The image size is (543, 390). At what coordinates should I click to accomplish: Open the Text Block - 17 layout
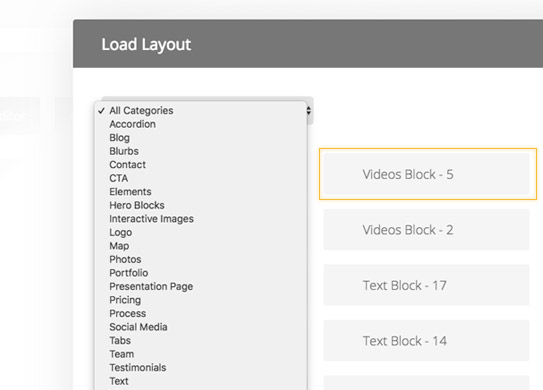point(426,285)
